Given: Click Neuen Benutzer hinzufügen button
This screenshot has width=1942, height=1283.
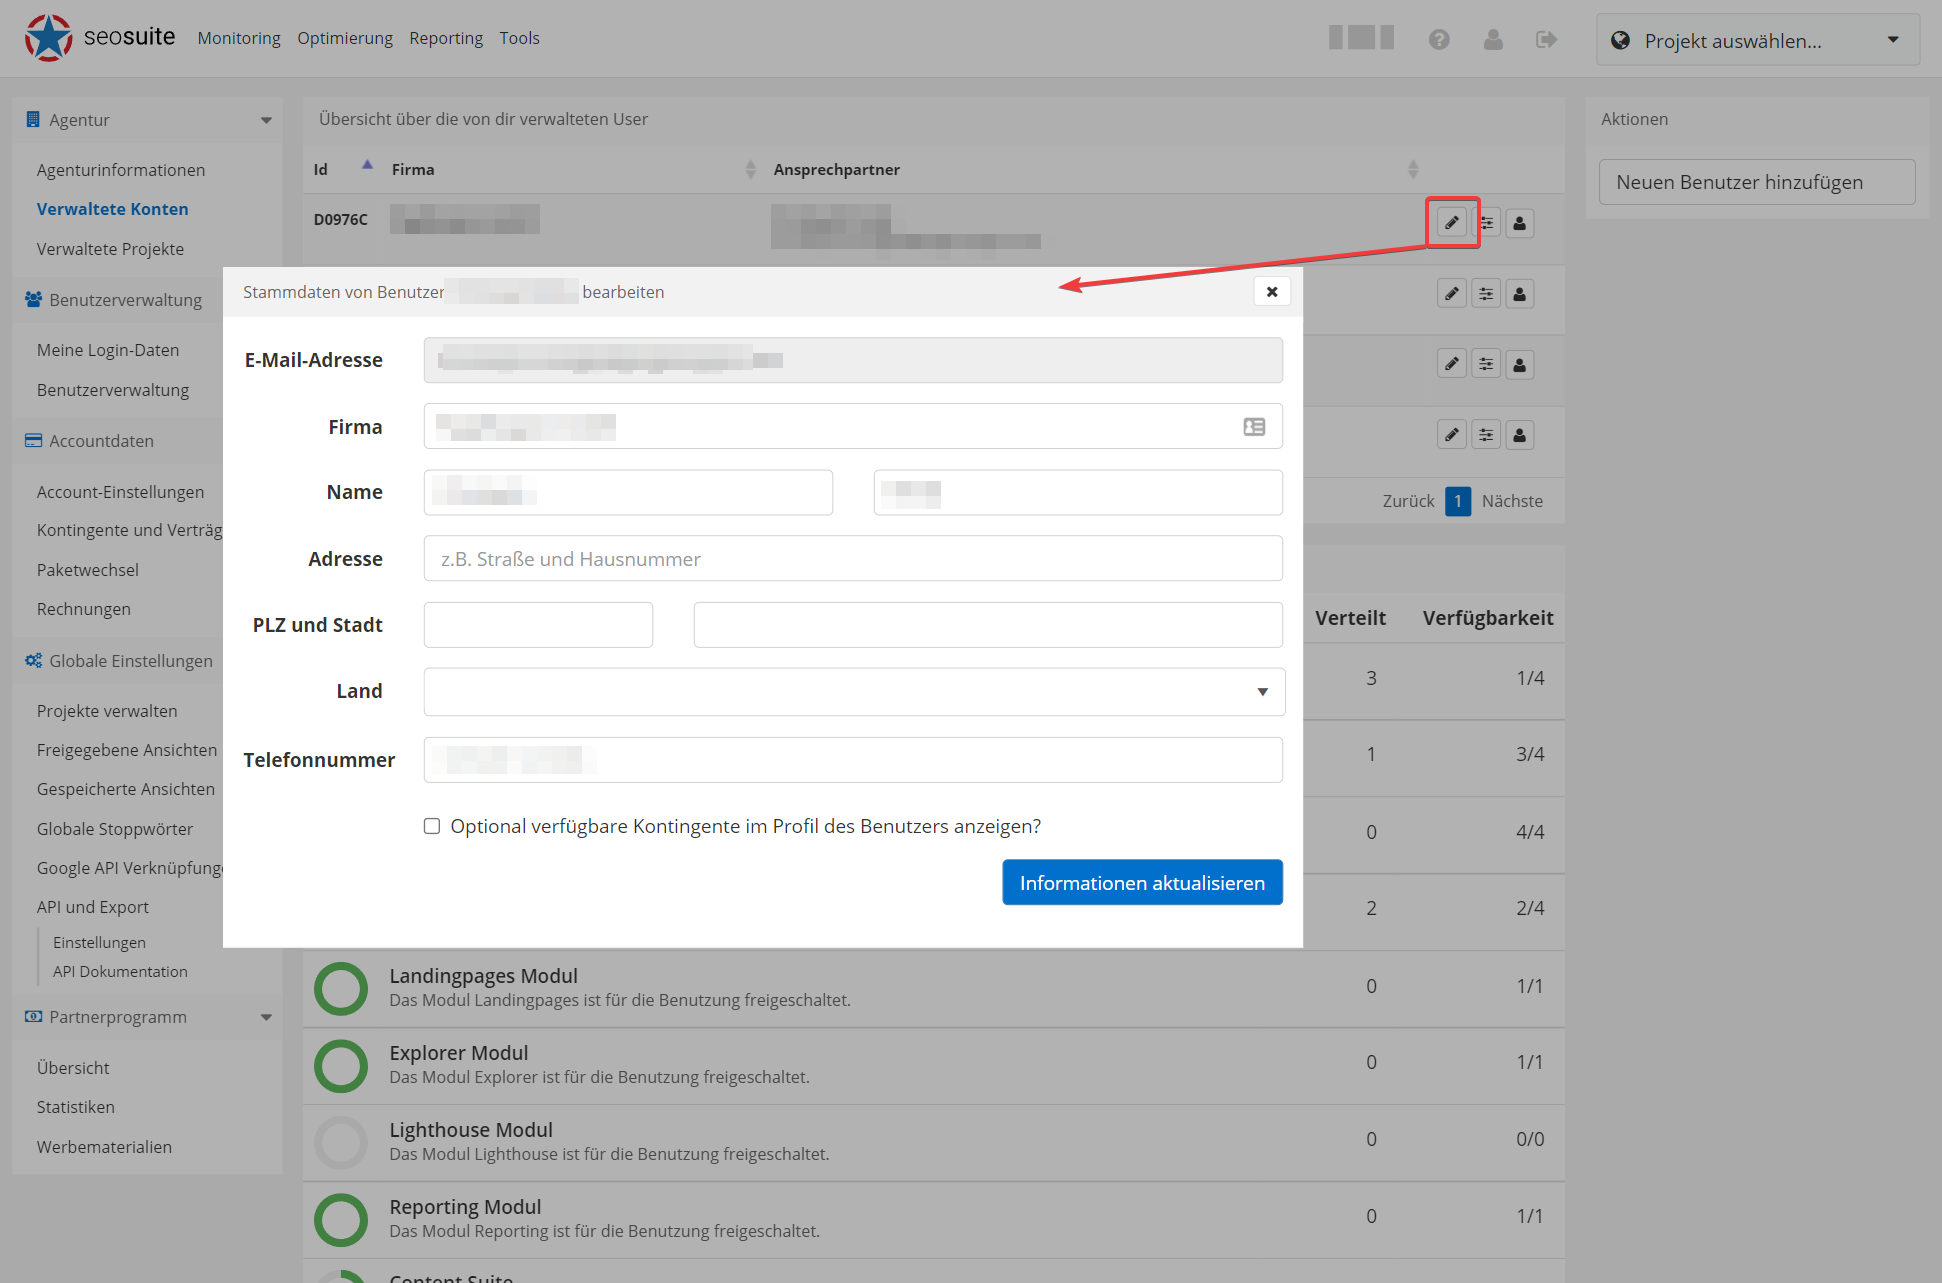Looking at the screenshot, I should click(x=1739, y=182).
